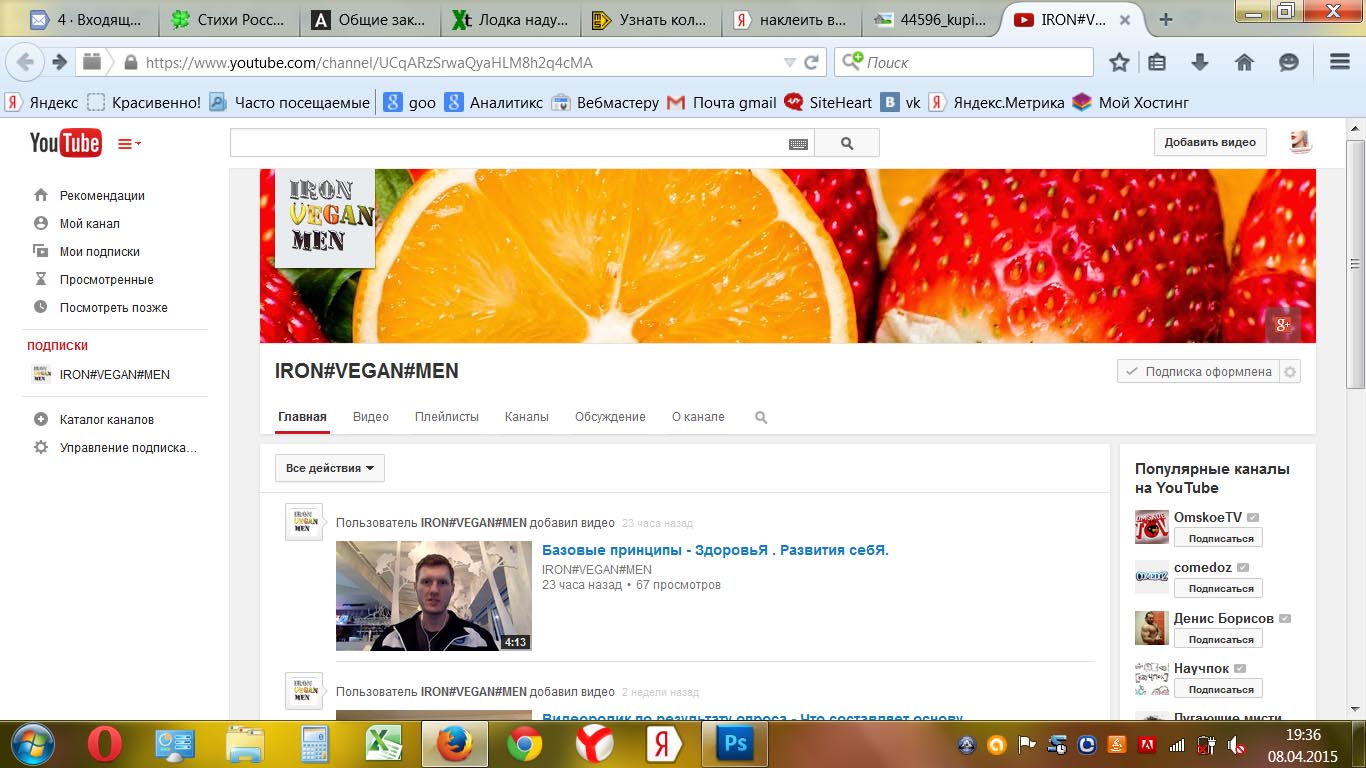The width and height of the screenshot is (1366, 768).
Task: Open the Все действия dropdown
Action: 330,468
